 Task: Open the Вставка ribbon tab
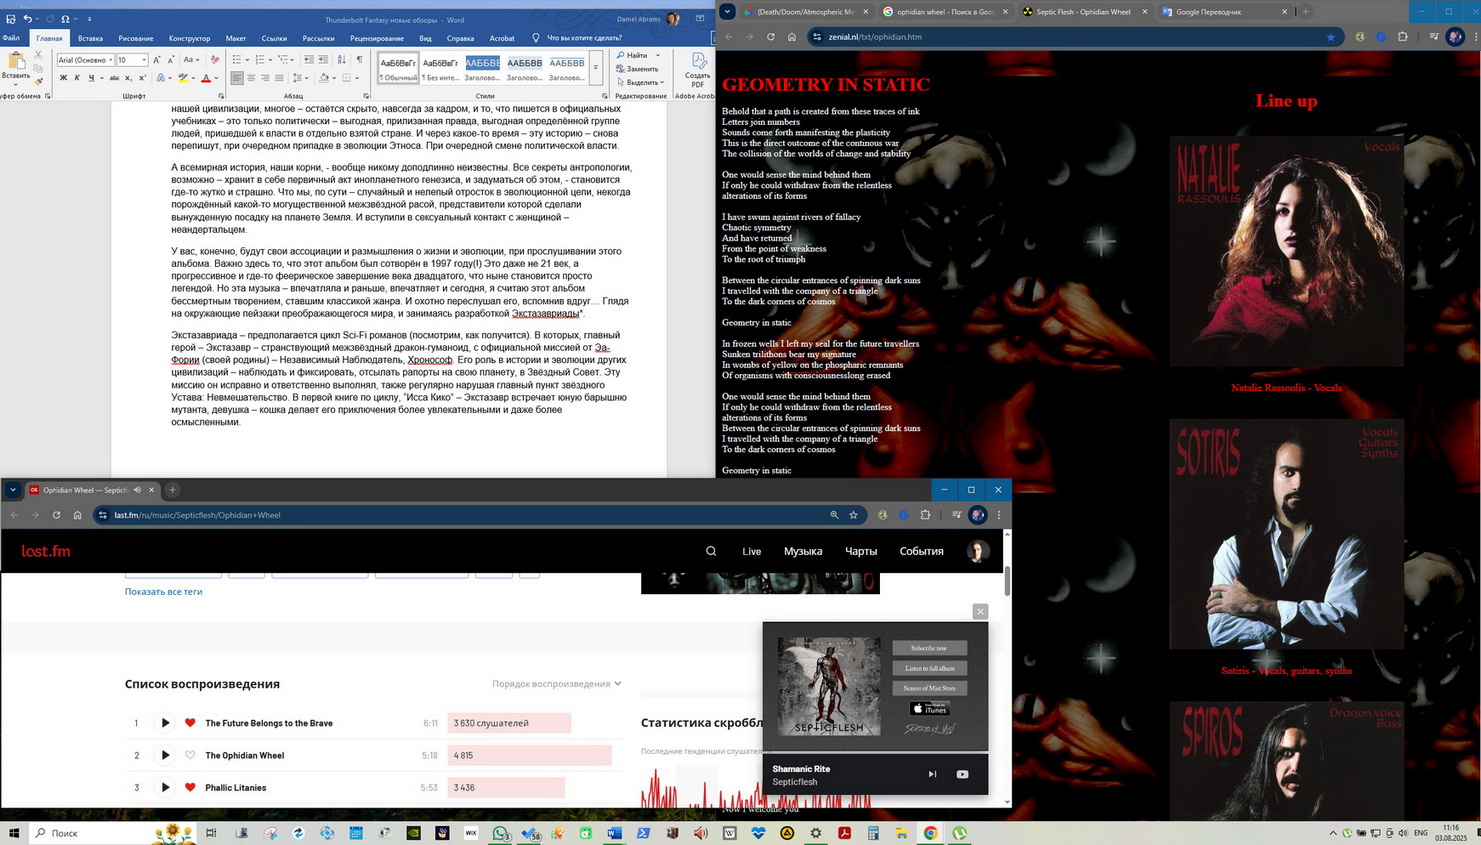click(90, 38)
